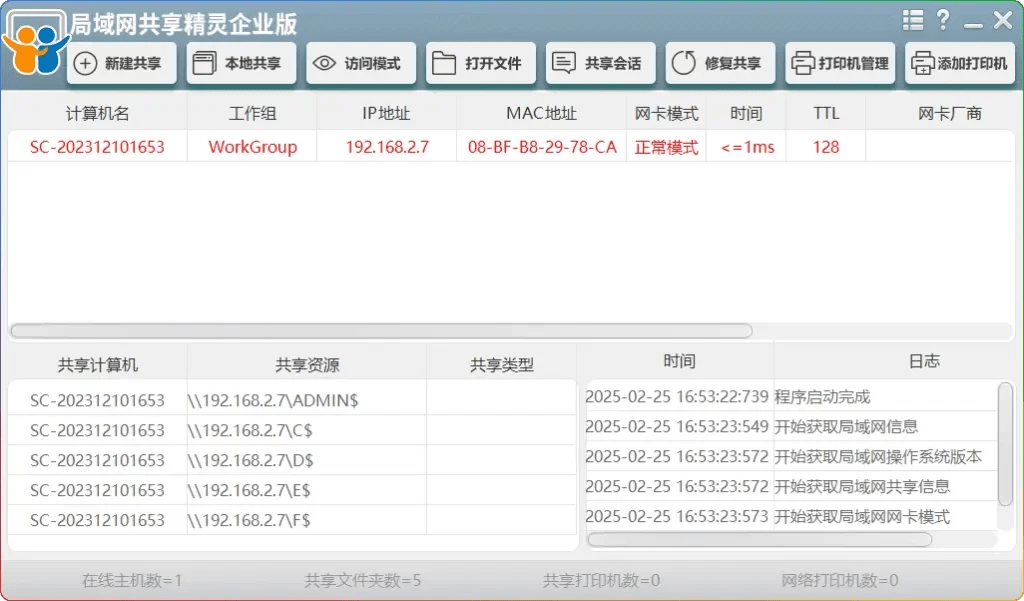Run 修复共享 (repair share) tool

719,63
